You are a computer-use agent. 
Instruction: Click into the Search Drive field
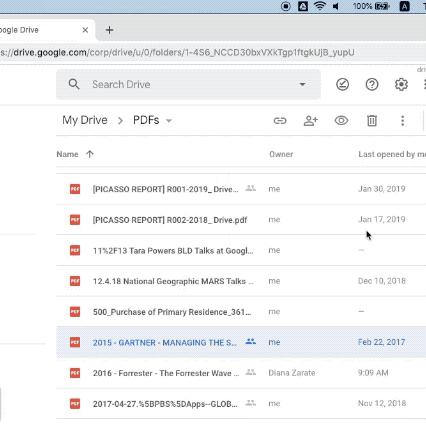tap(188, 84)
